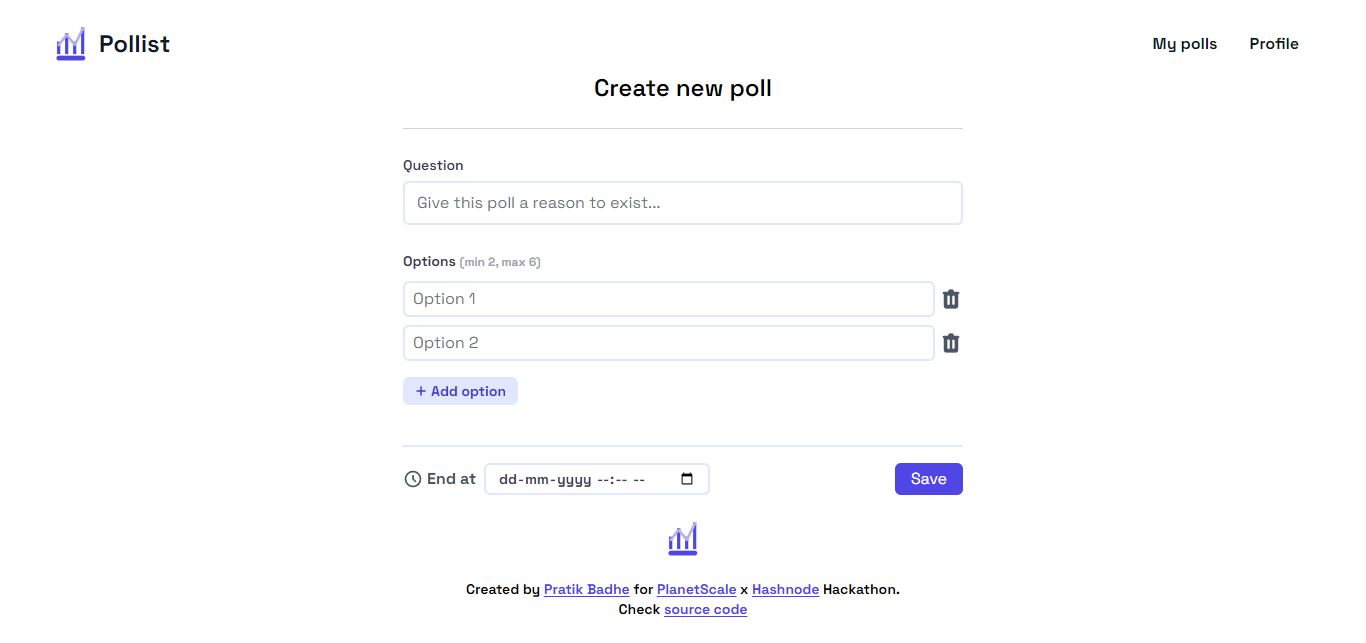Viewport: 1366px width, 643px height.
Task: Open the My polls page
Action: (1184, 44)
